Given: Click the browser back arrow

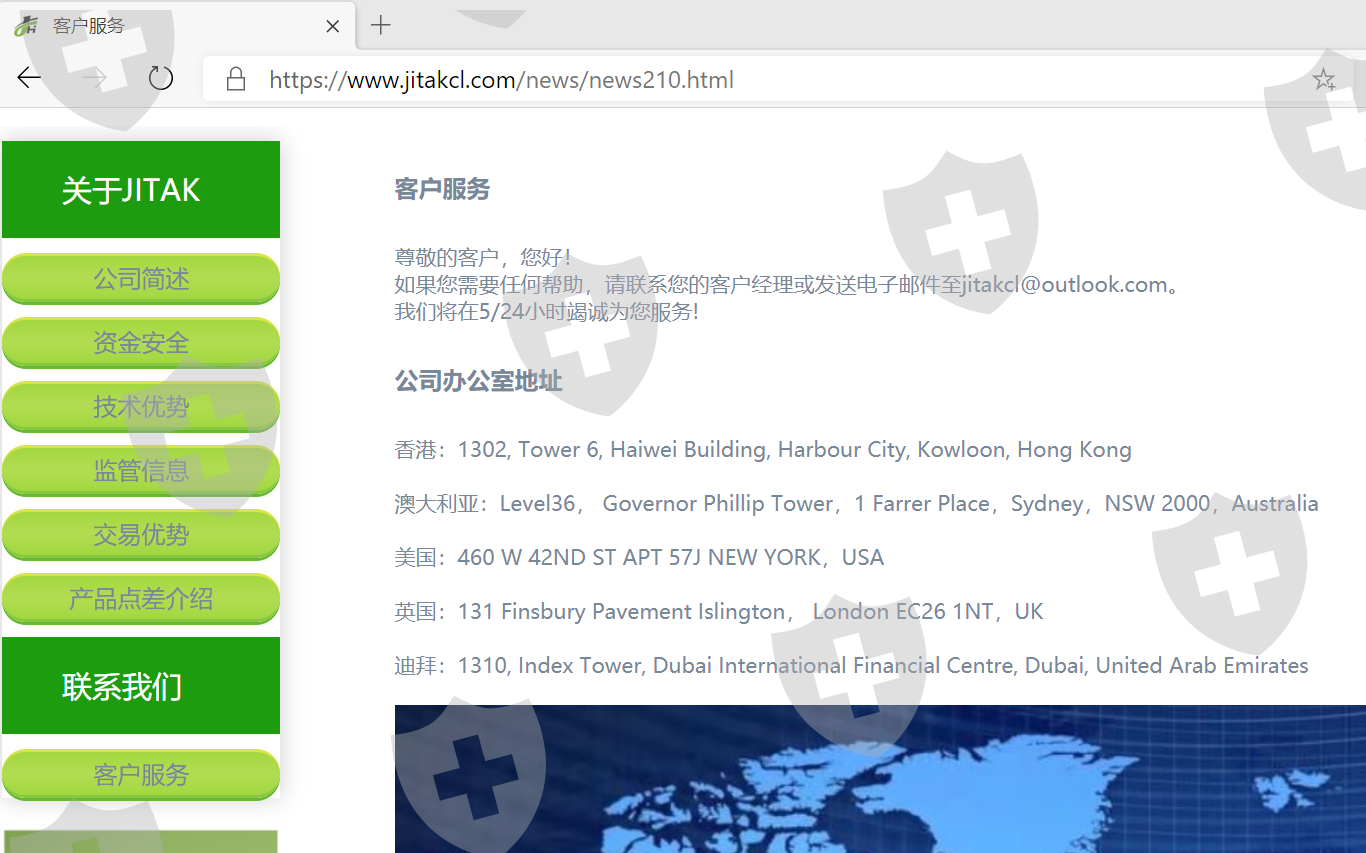Looking at the screenshot, I should click(29, 78).
